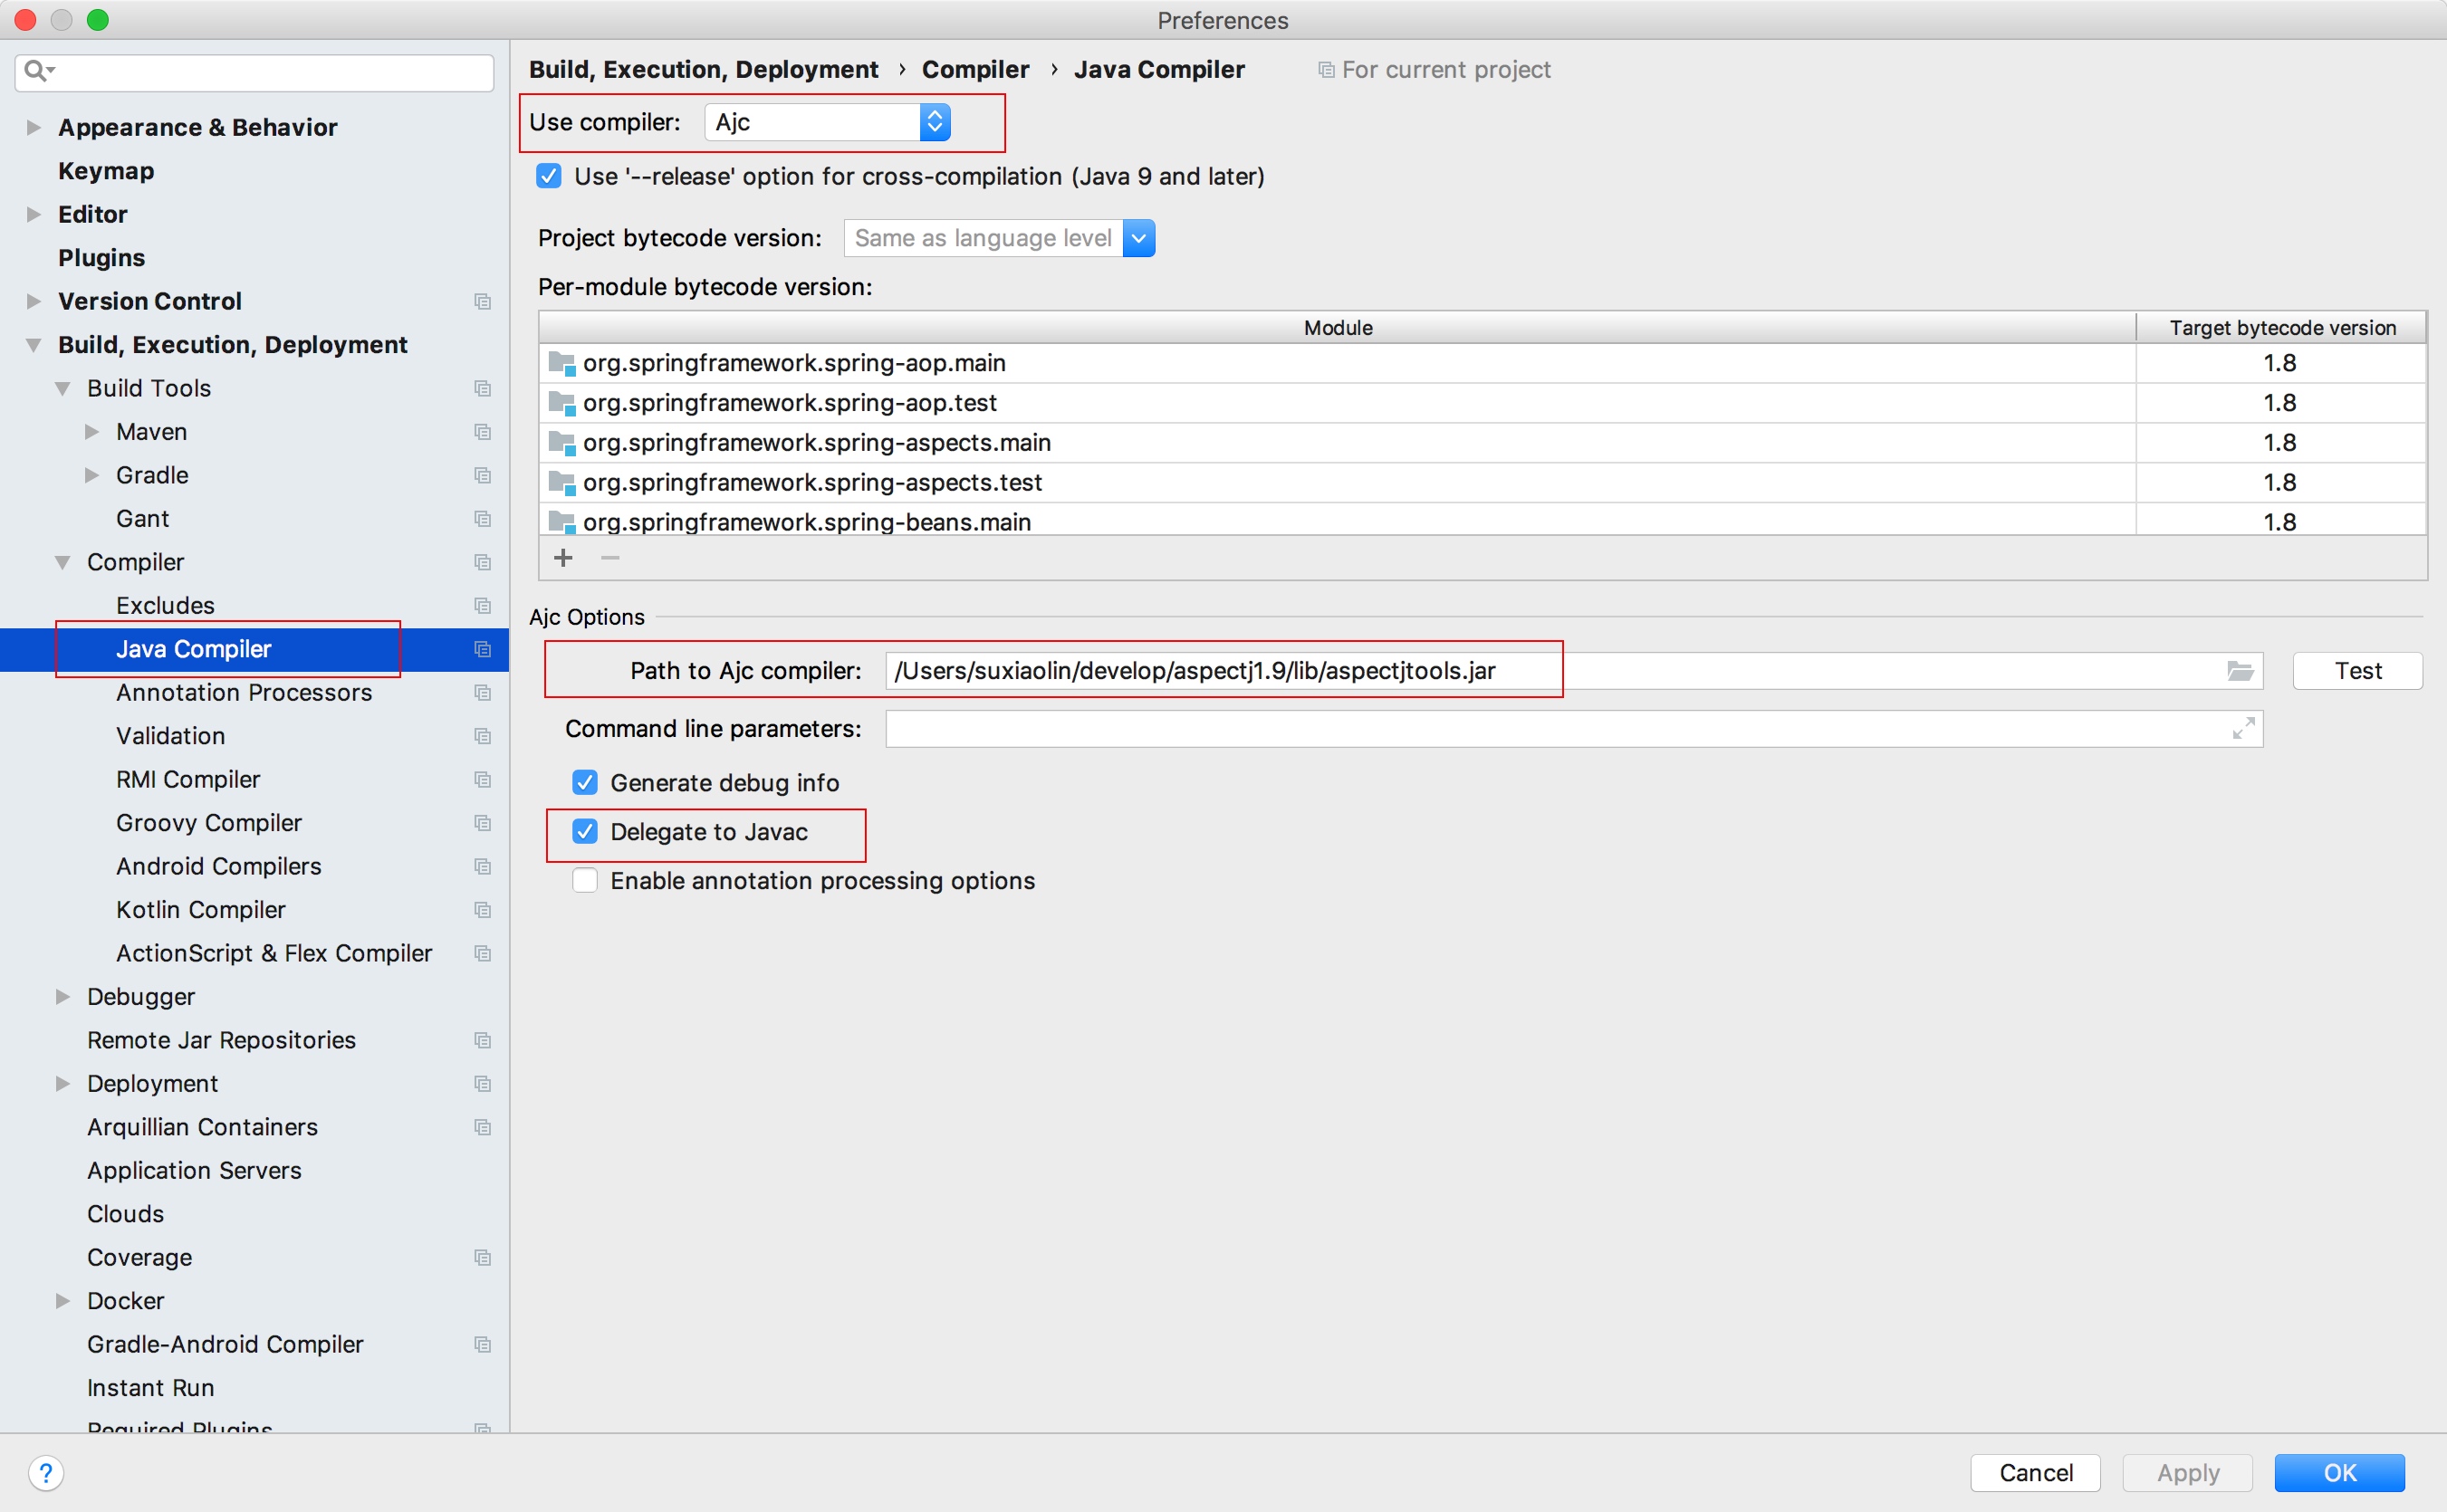This screenshot has width=2447, height=1512.
Task: Click project-level icon beside Remote Jar Repositories
Action: 483,1040
